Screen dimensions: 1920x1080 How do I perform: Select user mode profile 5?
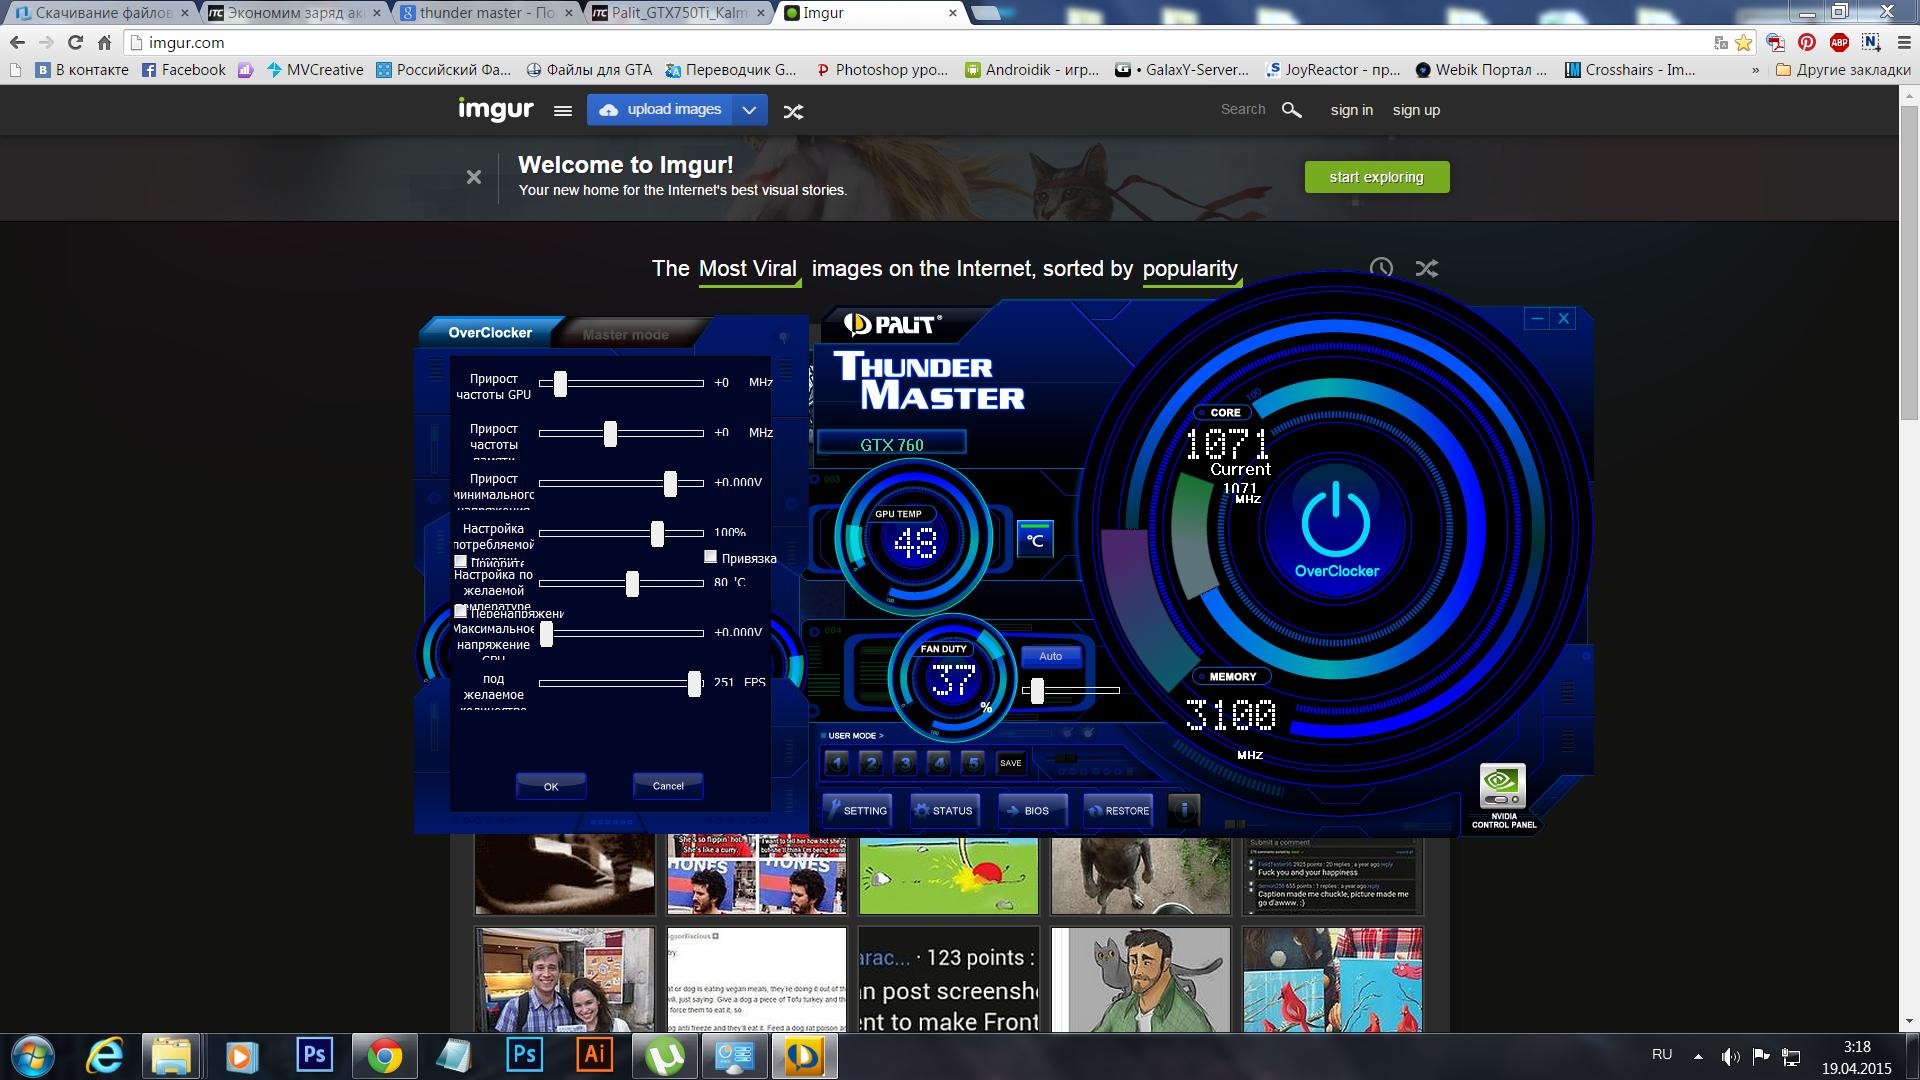(x=973, y=763)
